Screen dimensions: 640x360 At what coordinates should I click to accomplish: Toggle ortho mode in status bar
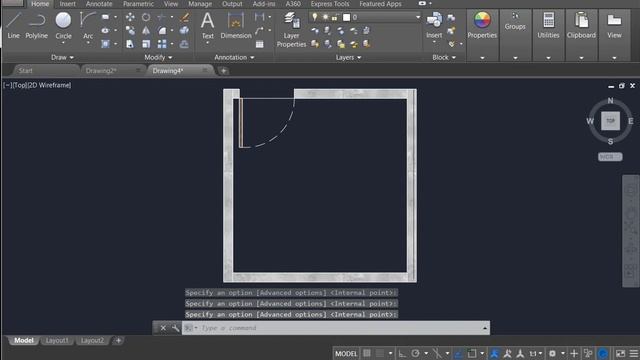click(402, 353)
